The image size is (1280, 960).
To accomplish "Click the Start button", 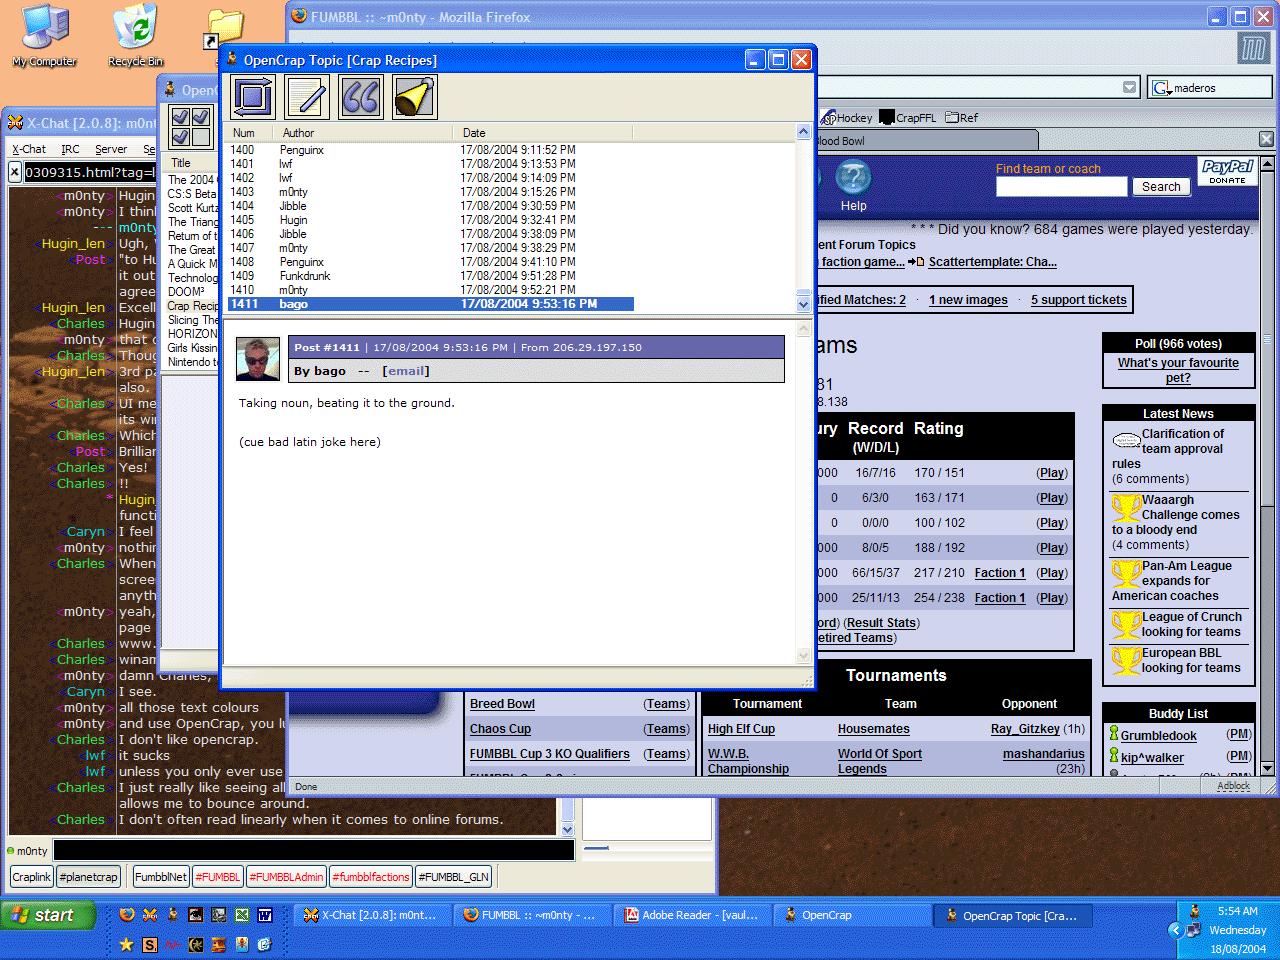I will (x=48, y=915).
